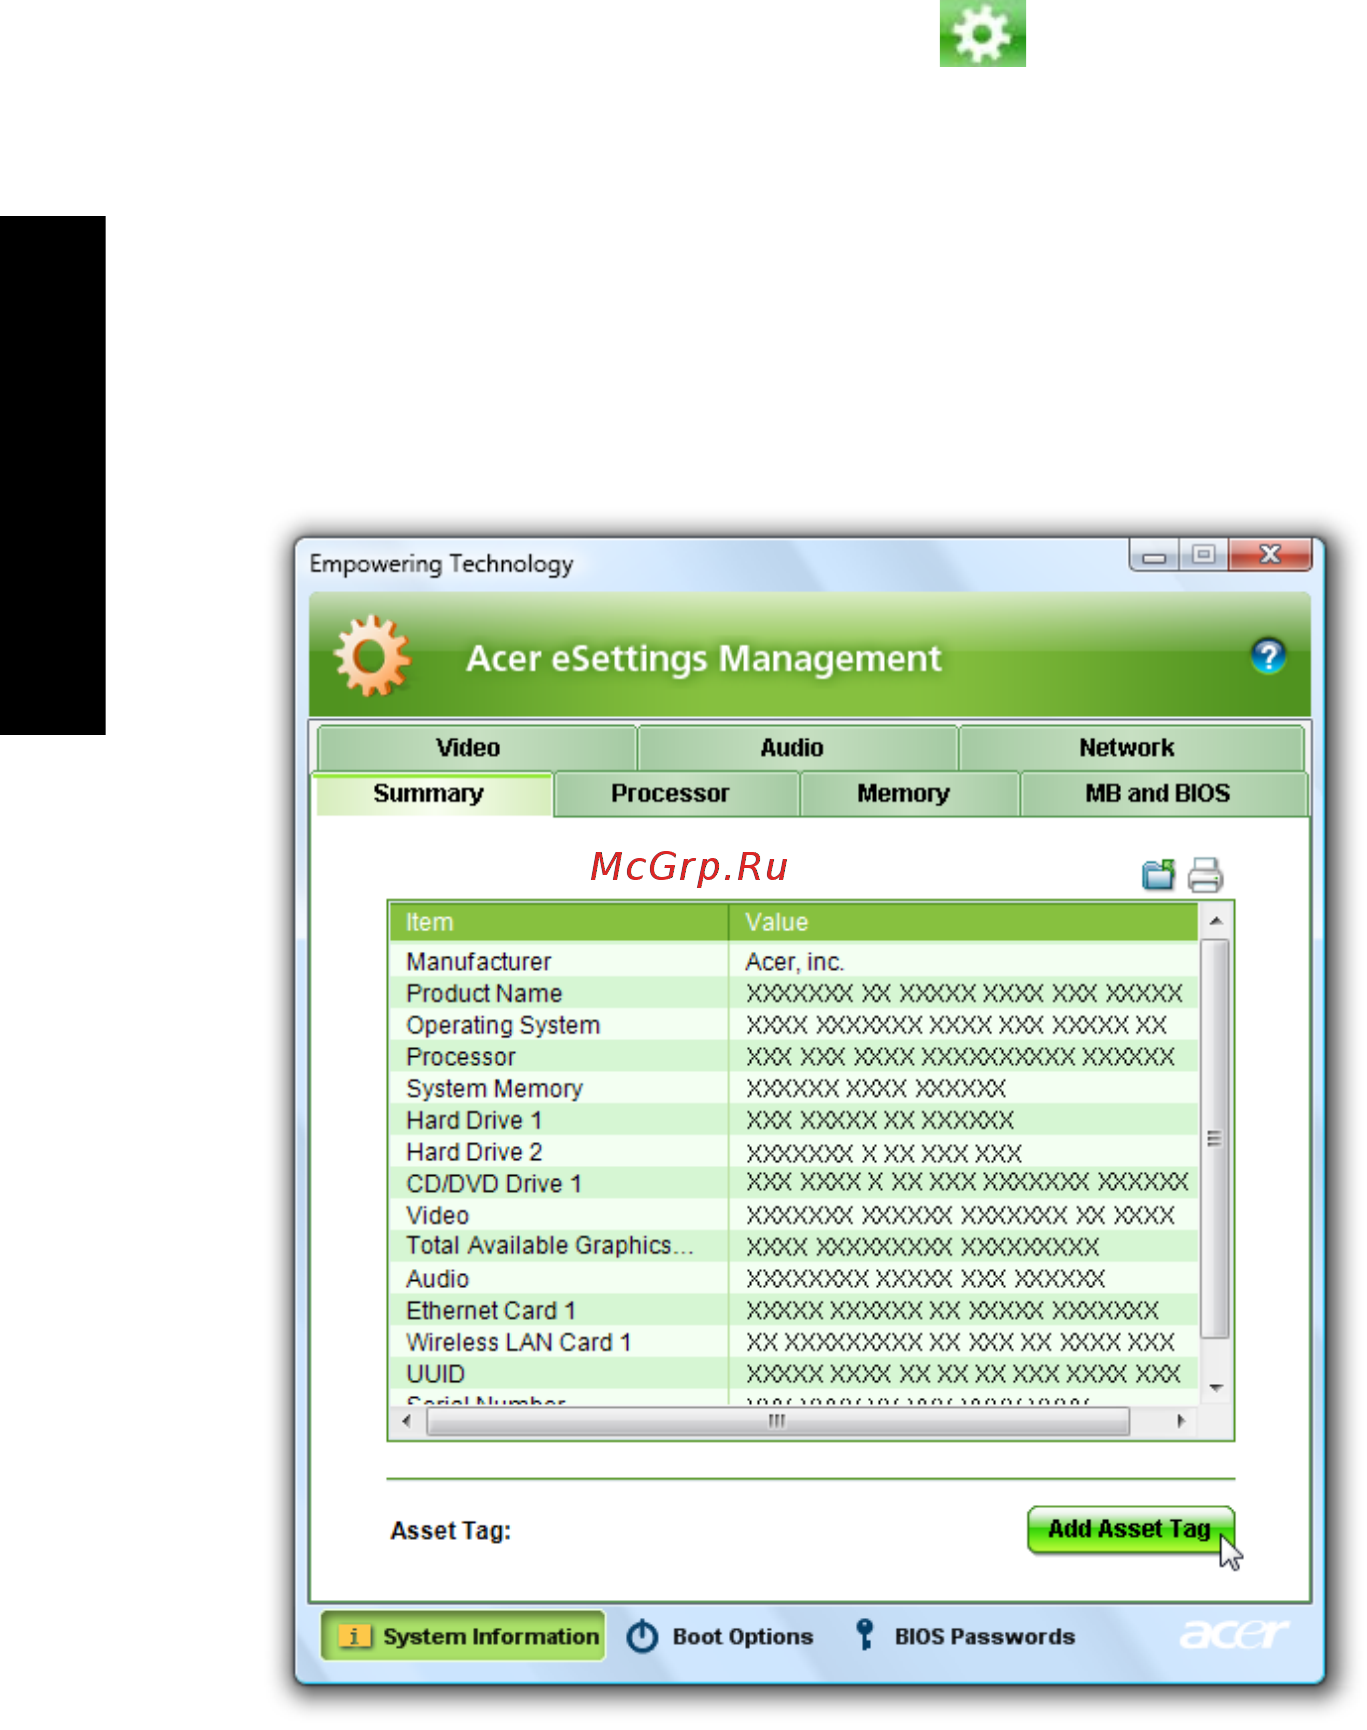The image size is (1367, 1730).
Task: Switch to the Video tab
Action: click(x=476, y=748)
